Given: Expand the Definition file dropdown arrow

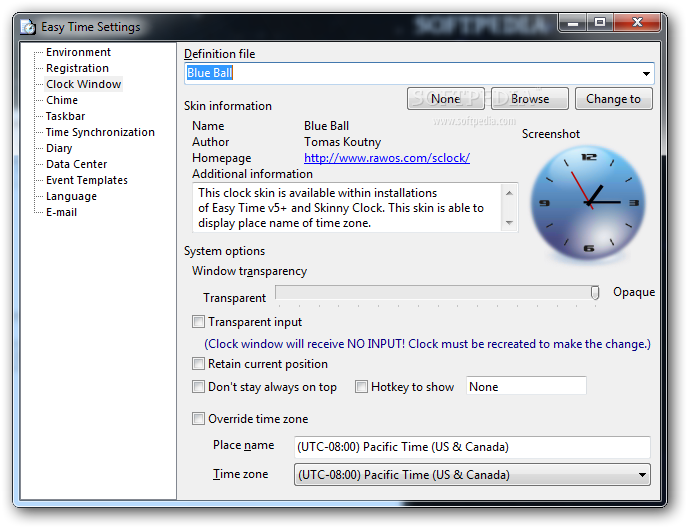Looking at the screenshot, I should coord(646,73).
